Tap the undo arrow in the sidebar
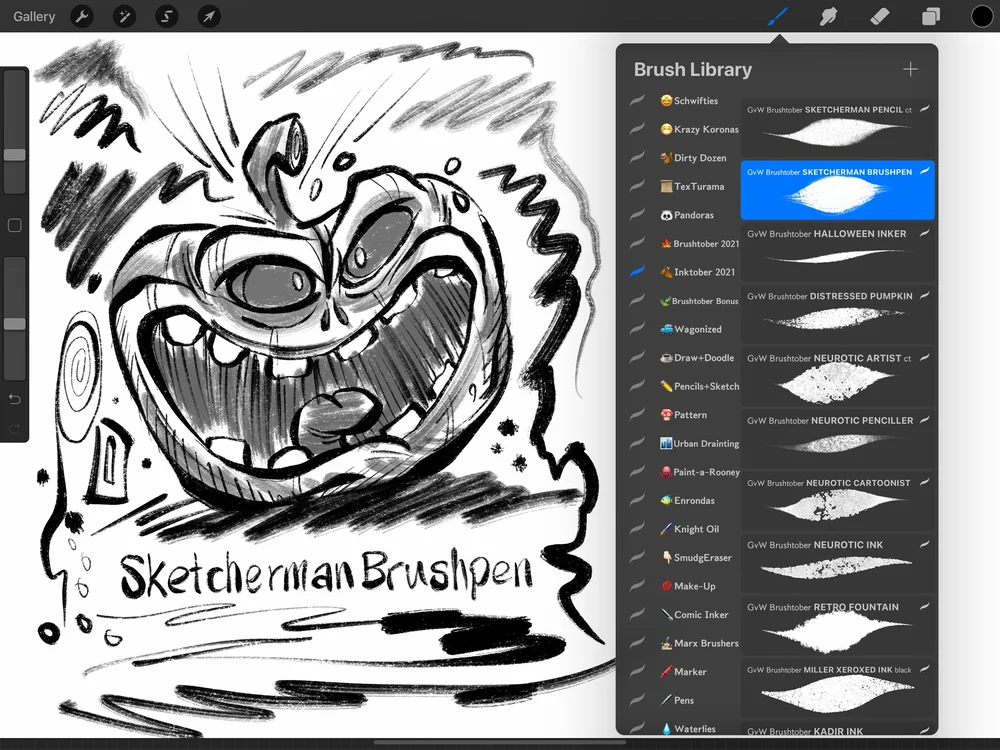This screenshot has height=750, width=1000. click(14, 398)
